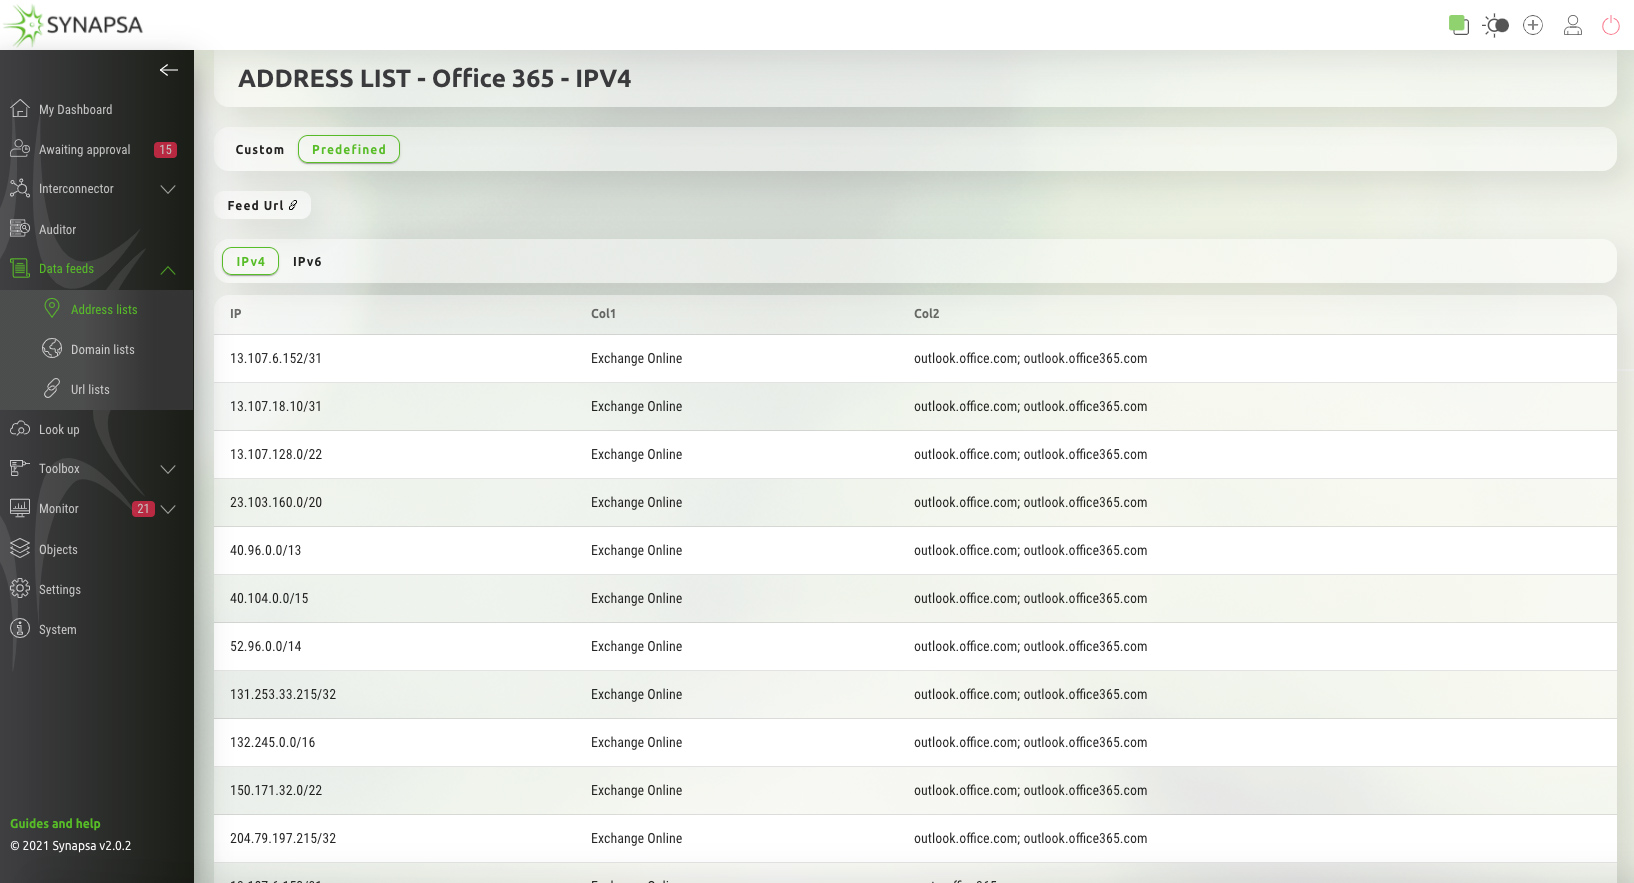The width and height of the screenshot is (1634, 883).
Task: Click the Awaiting approval 15 badge
Action: [x=165, y=150]
